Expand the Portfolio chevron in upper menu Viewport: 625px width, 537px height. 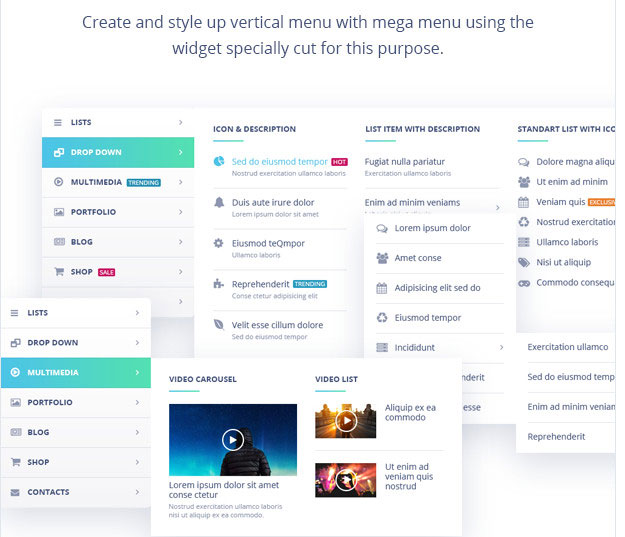181,212
